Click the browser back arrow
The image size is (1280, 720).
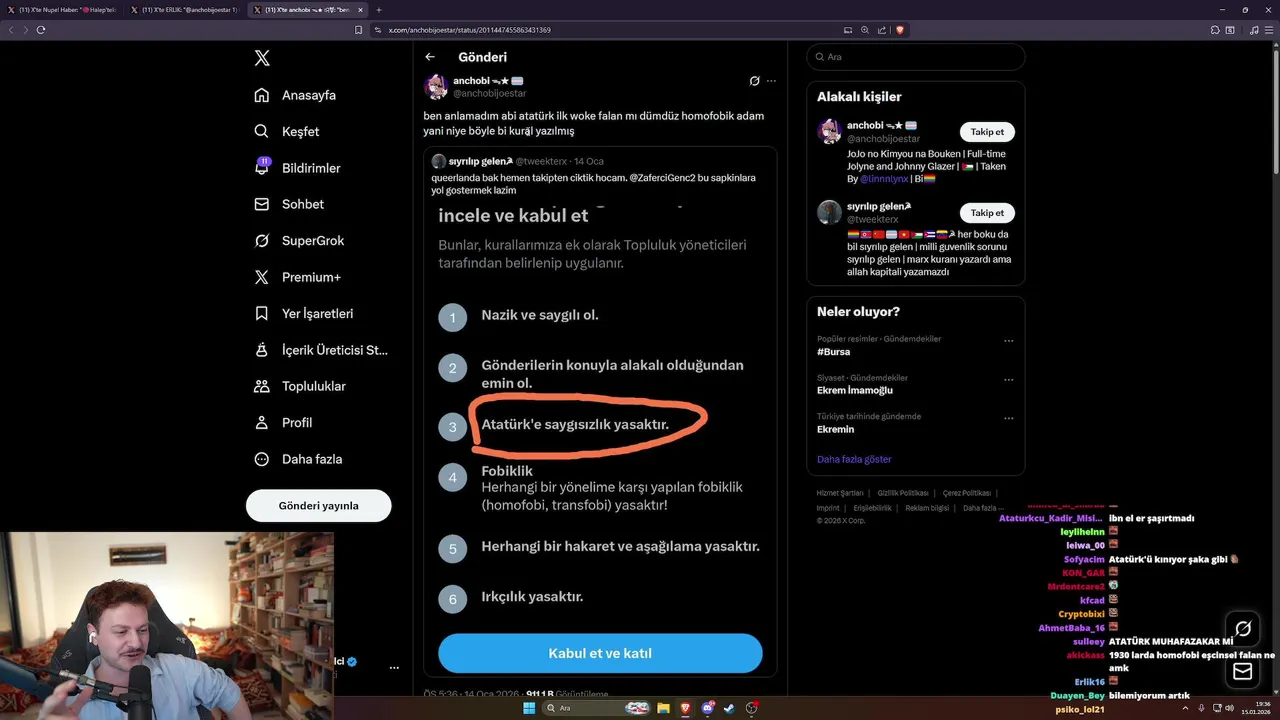coord(11,30)
